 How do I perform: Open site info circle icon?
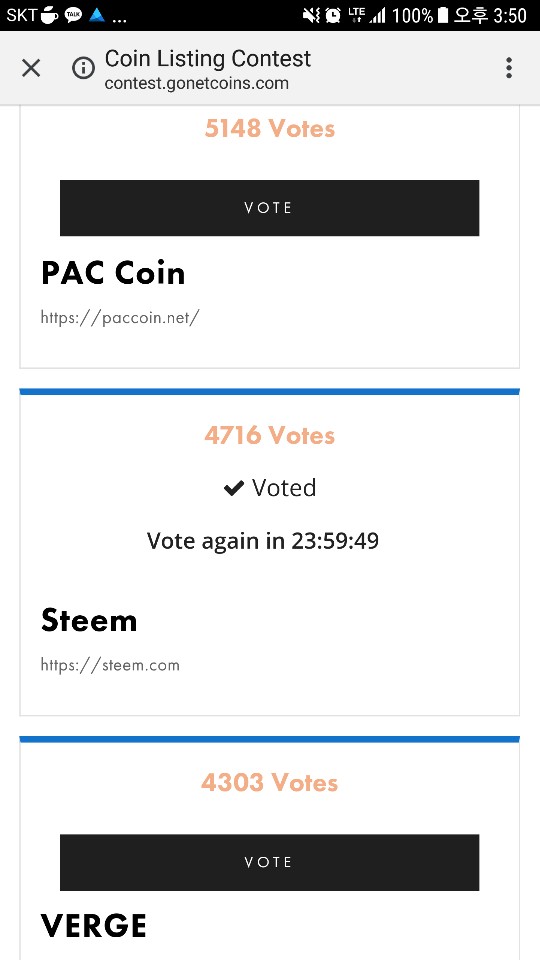83,68
